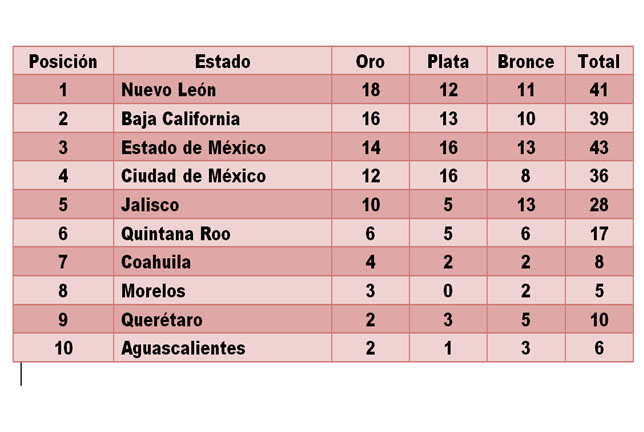
Task: Click the Posición column header cell
Action: point(63,61)
